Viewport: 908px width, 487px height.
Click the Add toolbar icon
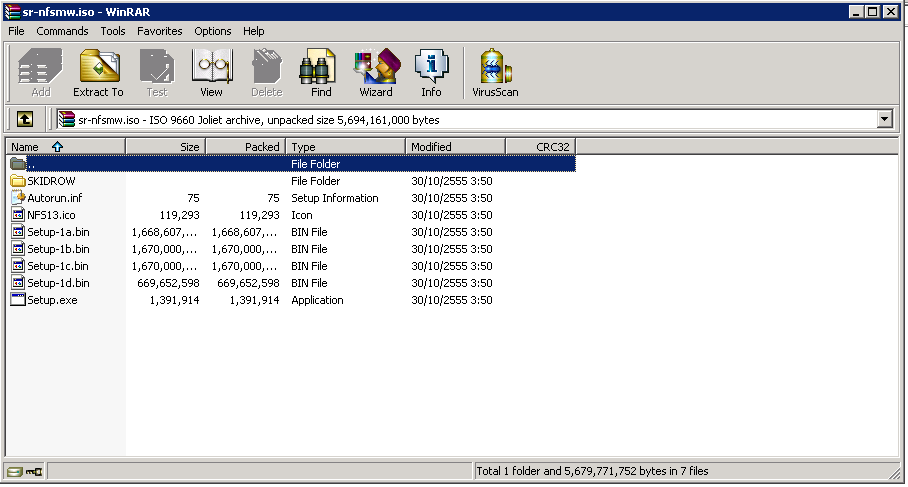point(40,72)
